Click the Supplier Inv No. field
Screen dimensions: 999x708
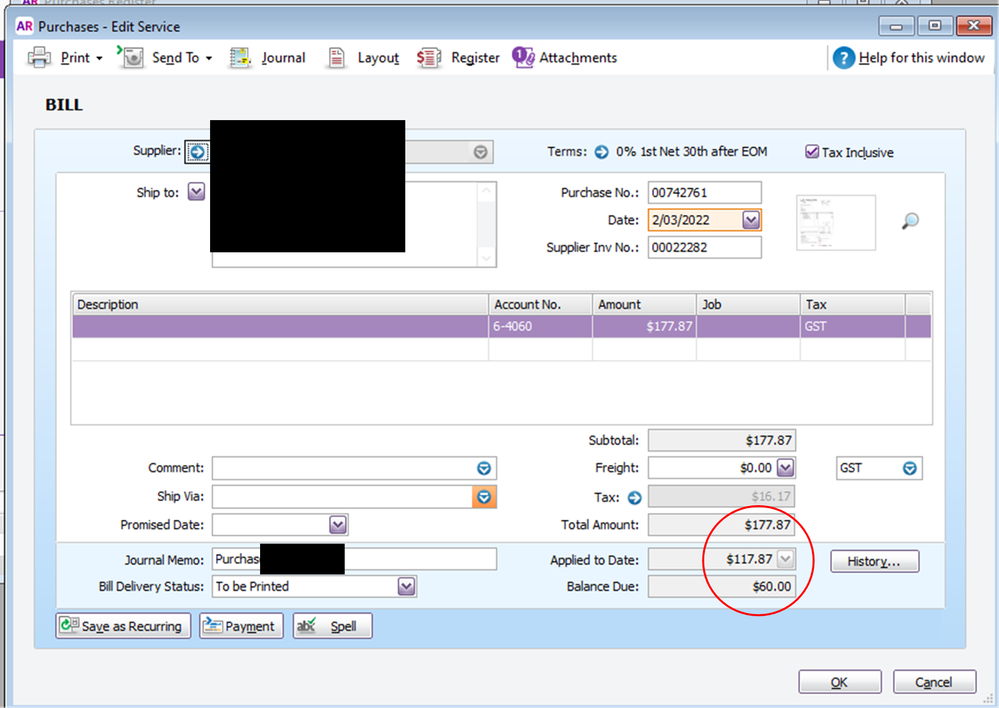[x=704, y=248]
